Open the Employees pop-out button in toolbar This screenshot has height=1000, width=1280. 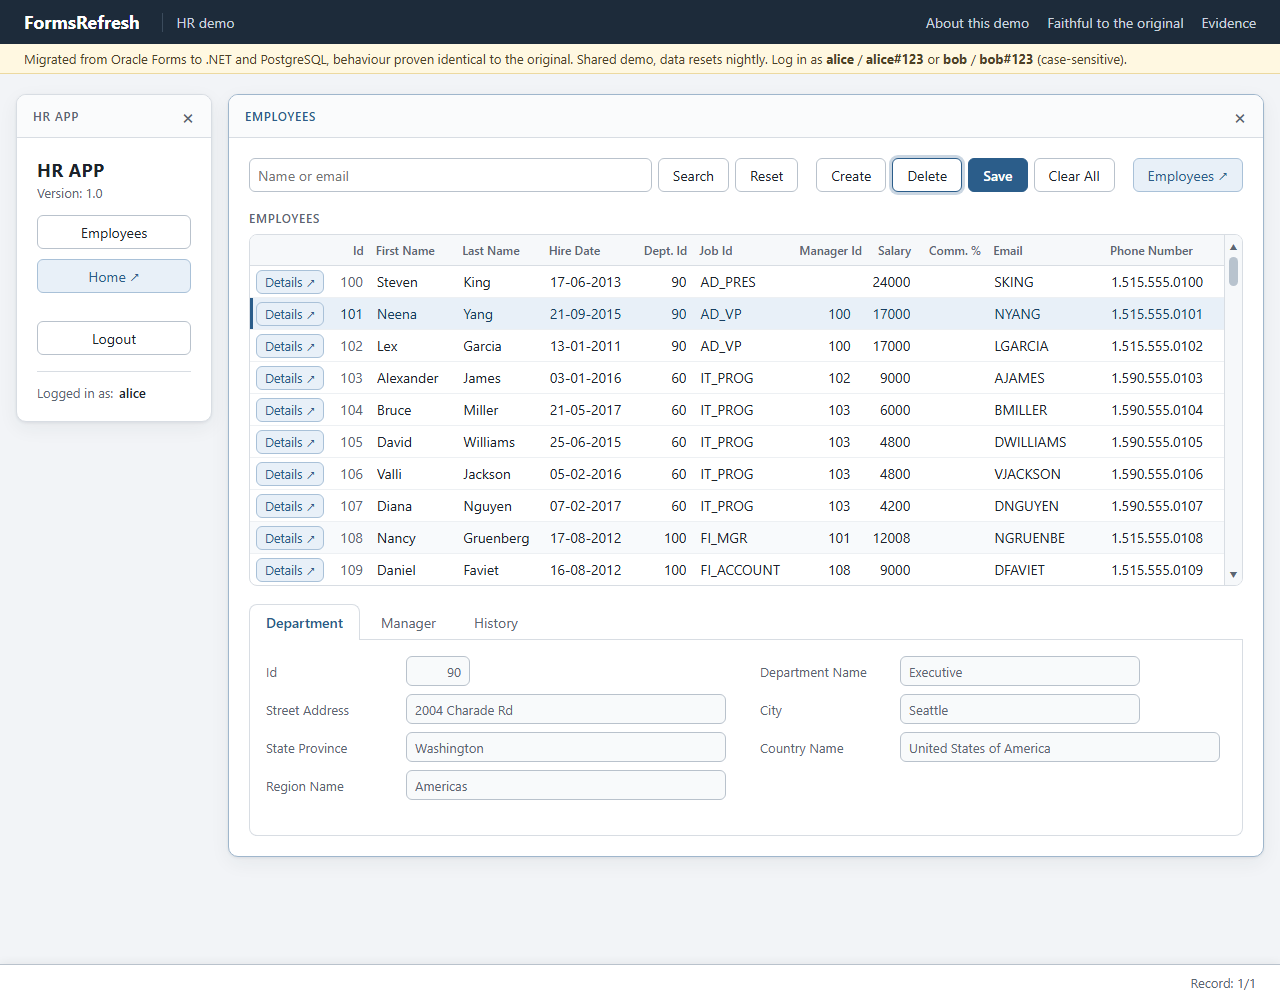point(1187,175)
